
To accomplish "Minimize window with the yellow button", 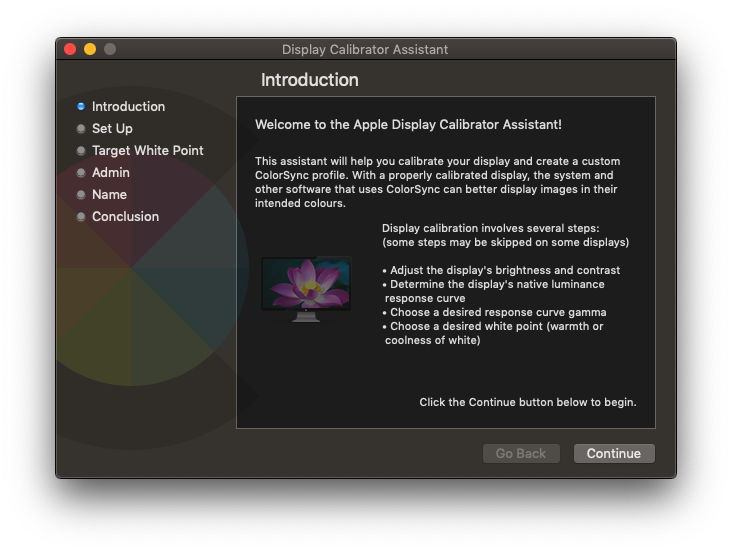I will click(x=90, y=49).
